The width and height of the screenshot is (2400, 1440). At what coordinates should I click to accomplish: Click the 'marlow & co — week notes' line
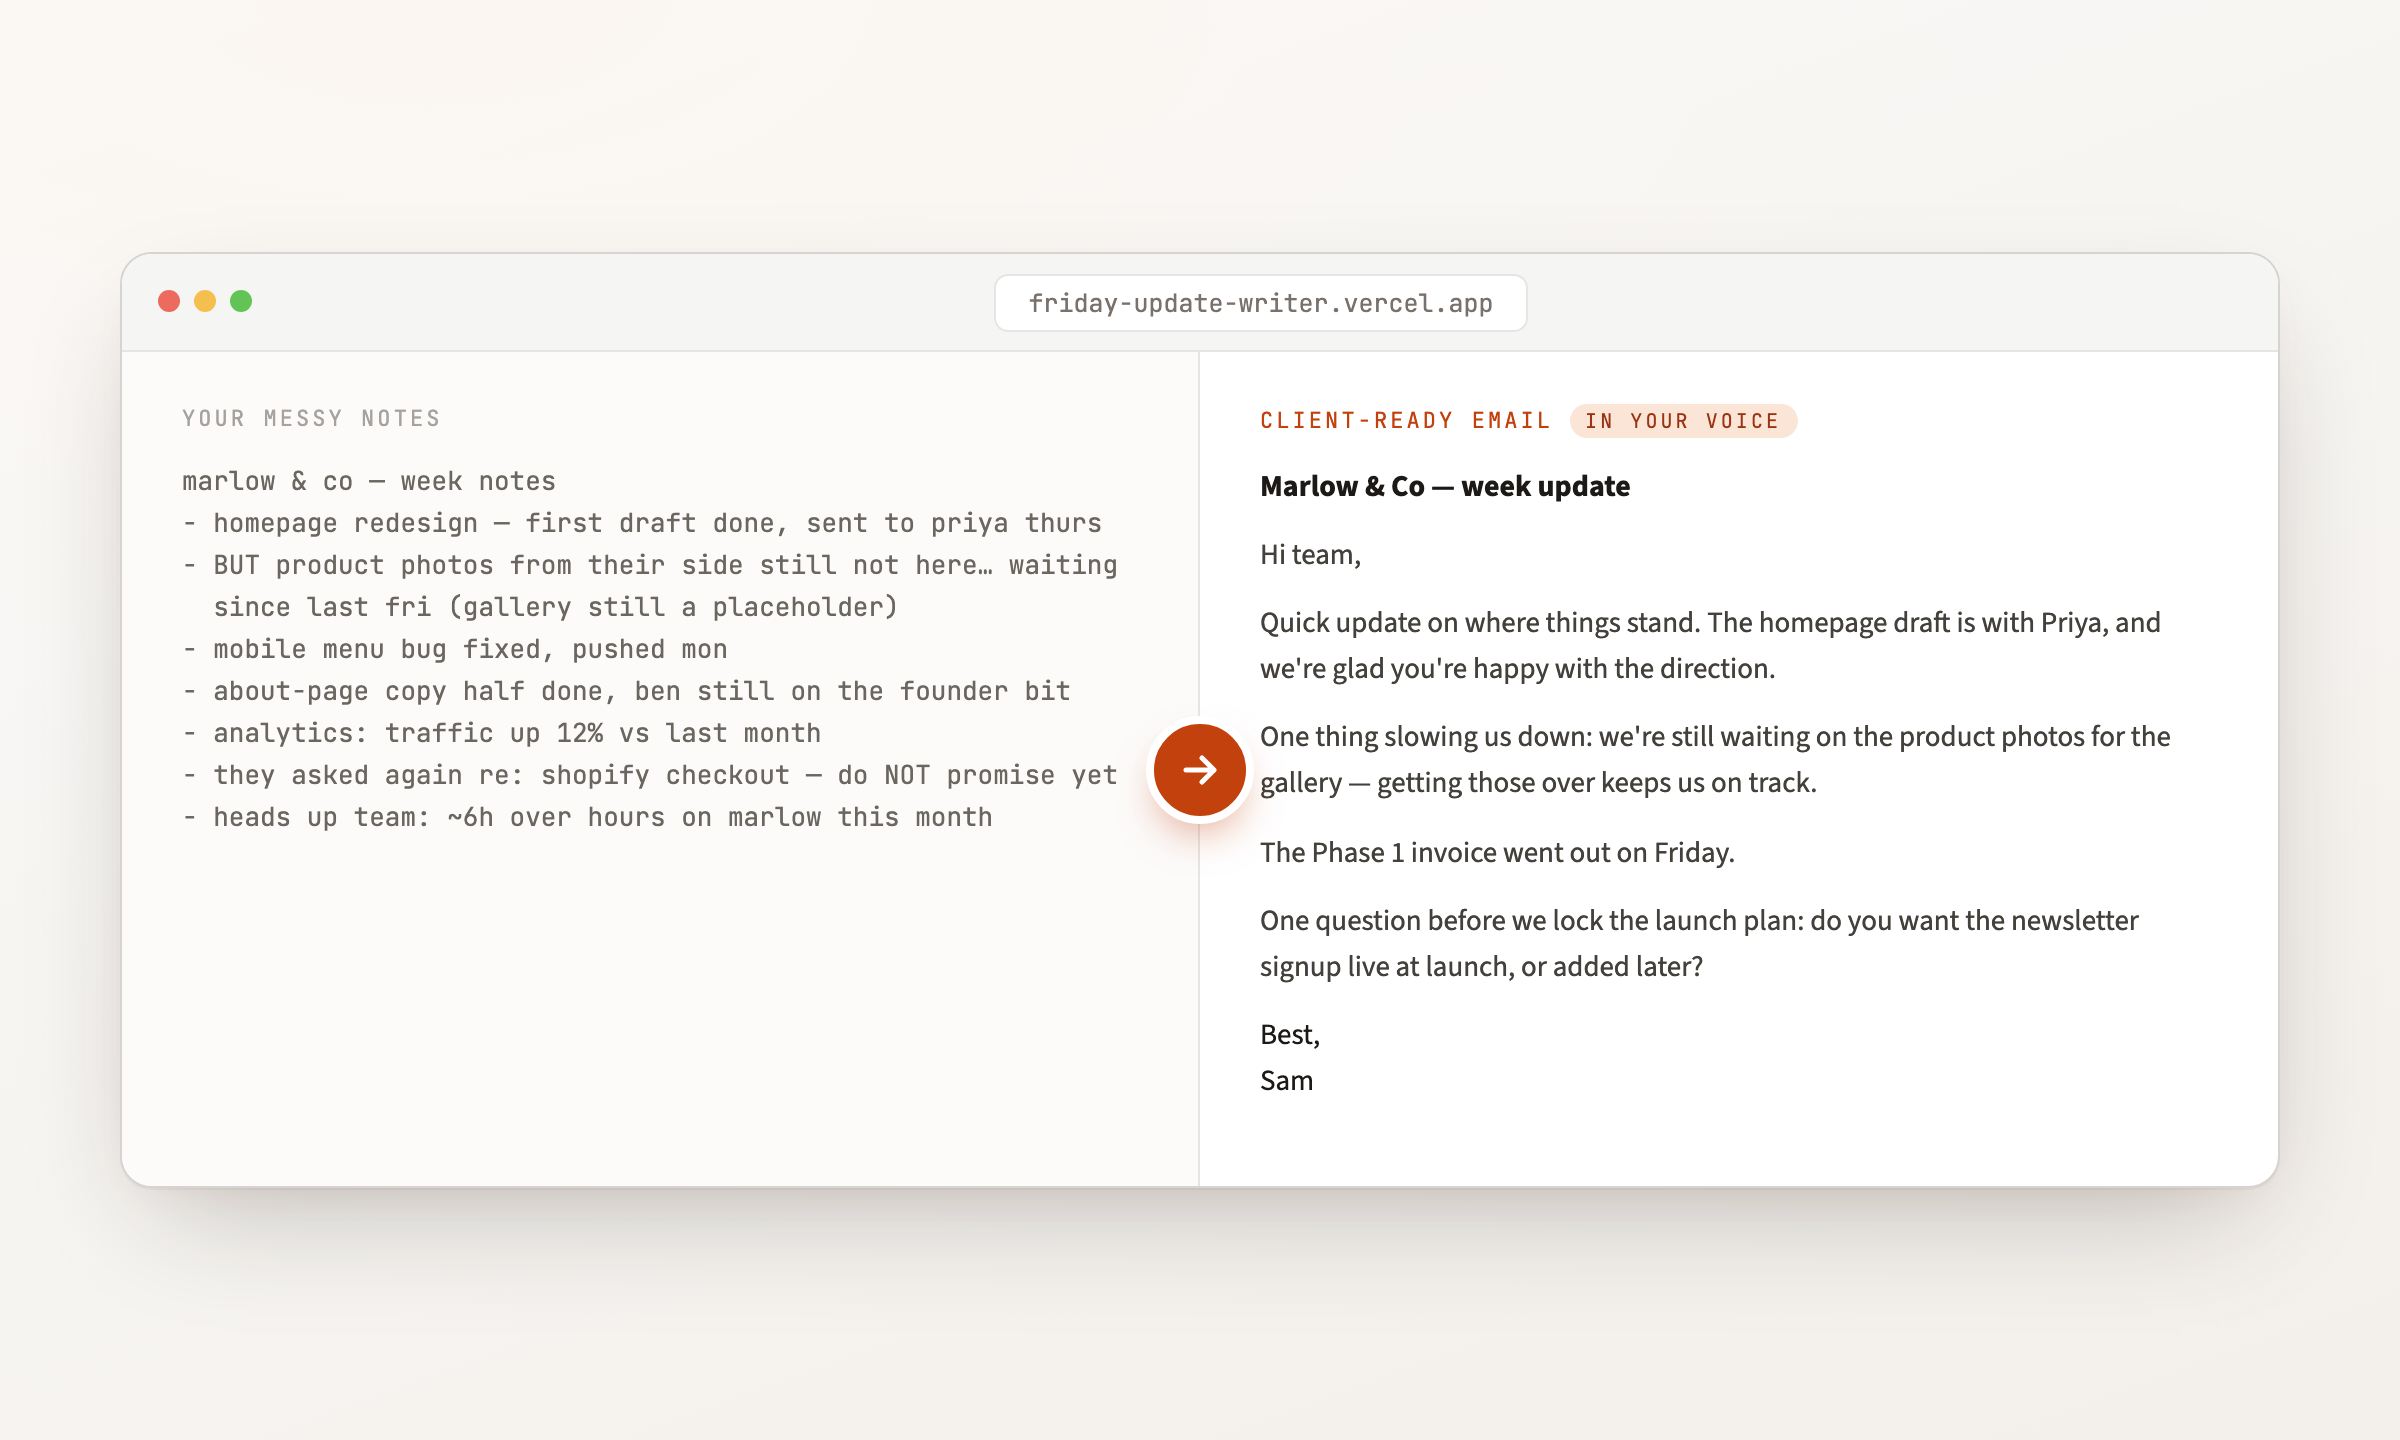[x=369, y=481]
